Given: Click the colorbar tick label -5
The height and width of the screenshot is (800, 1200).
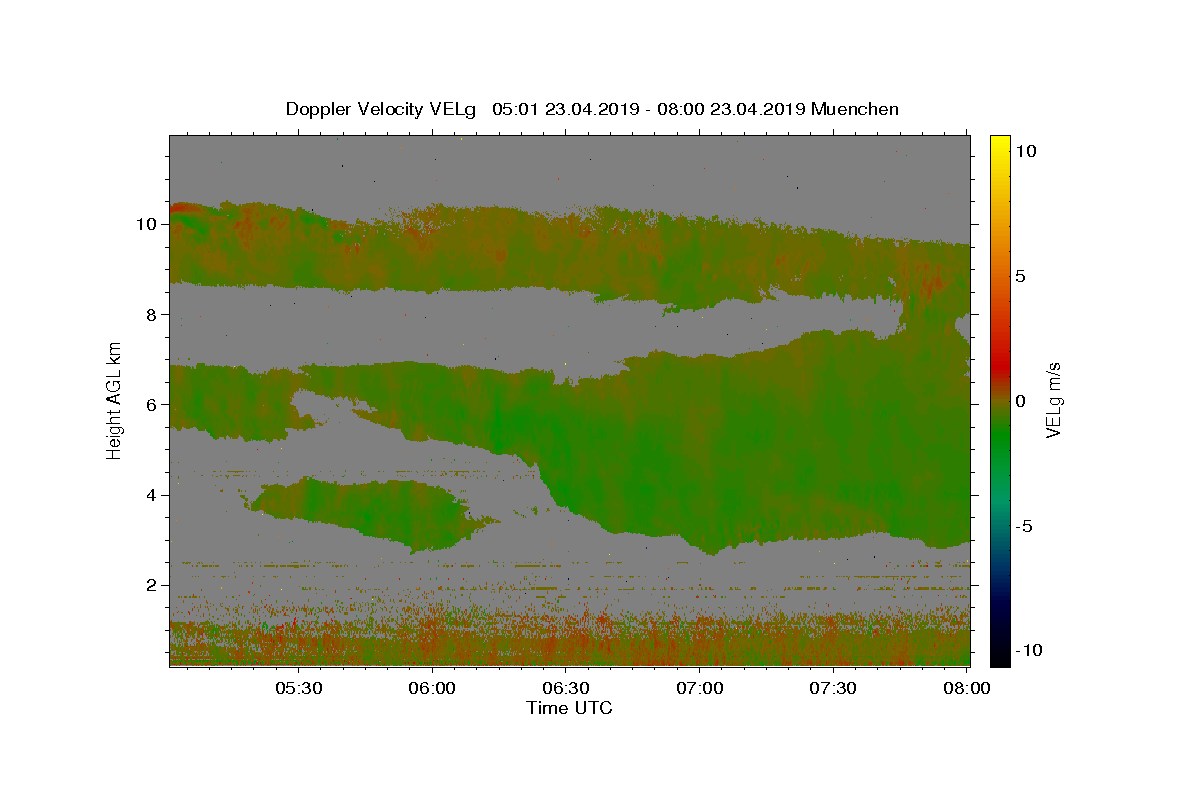Looking at the screenshot, I should (x=1026, y=526).
